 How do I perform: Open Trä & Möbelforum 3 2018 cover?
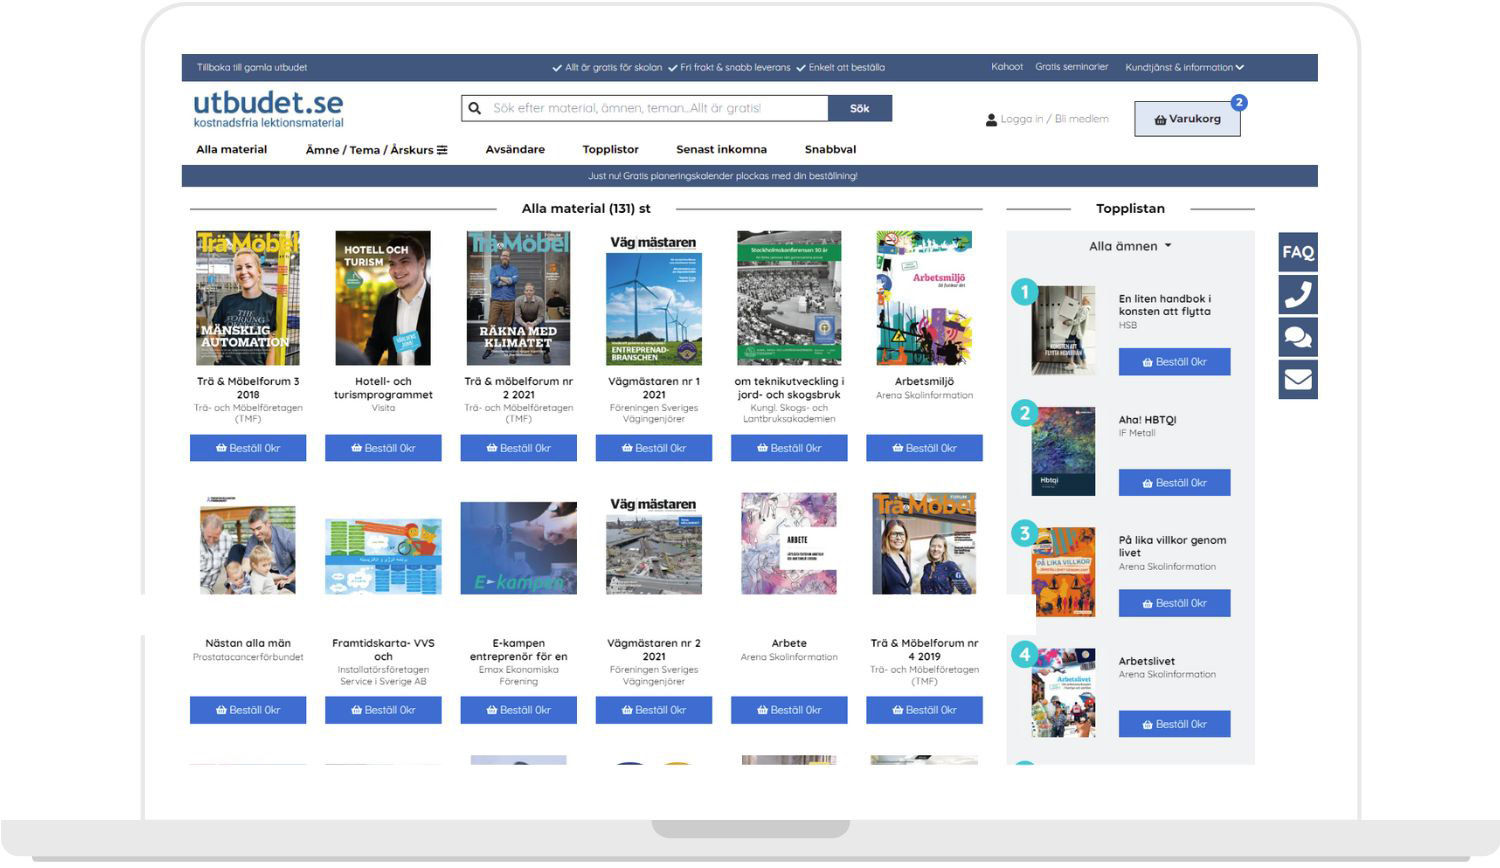248,298
